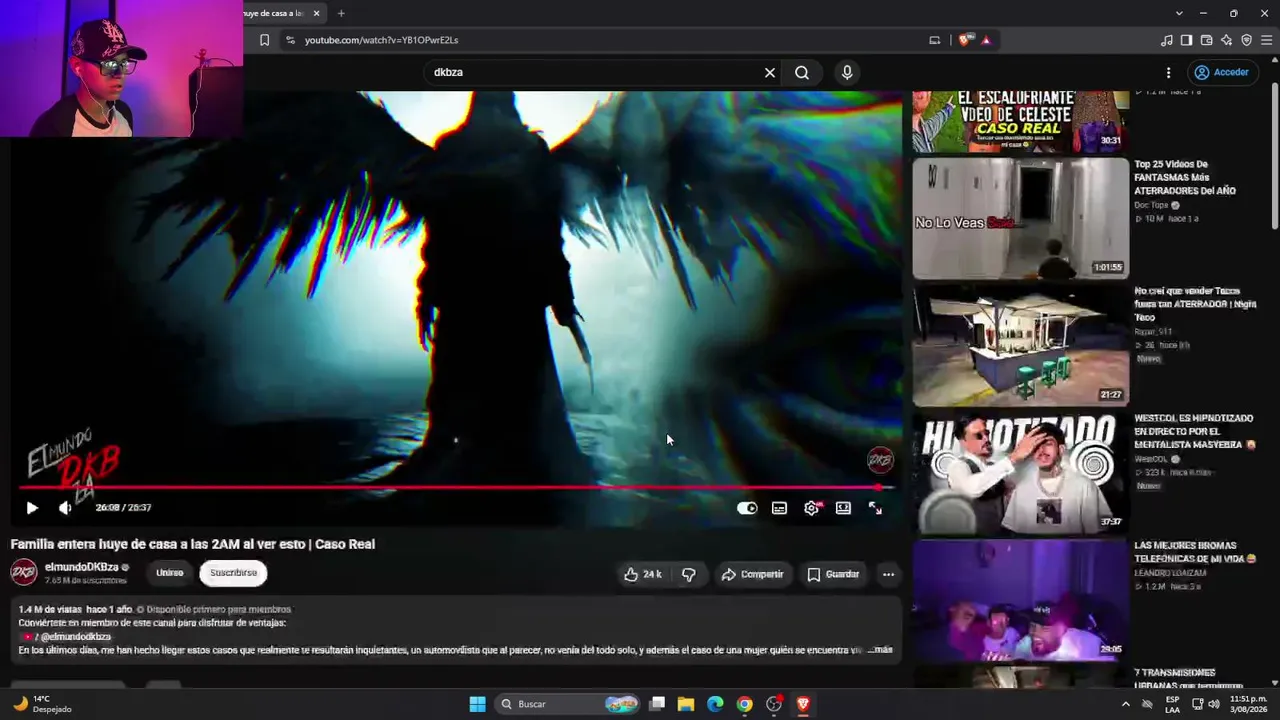Open 'LAS MEJORES BROMAS TELEFÓNICAS' title
Viewport: 1280px width, 720px height.
tap(1195, 552)
